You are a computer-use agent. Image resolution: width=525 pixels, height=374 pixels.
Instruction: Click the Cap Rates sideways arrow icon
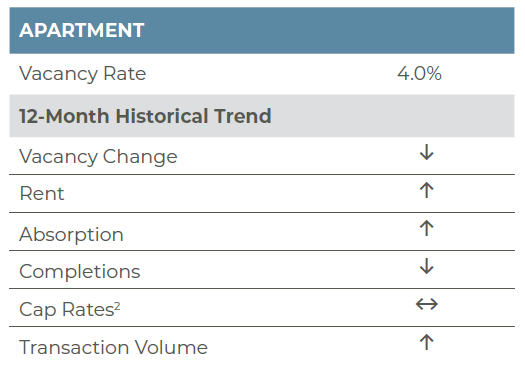pos(427,304)
